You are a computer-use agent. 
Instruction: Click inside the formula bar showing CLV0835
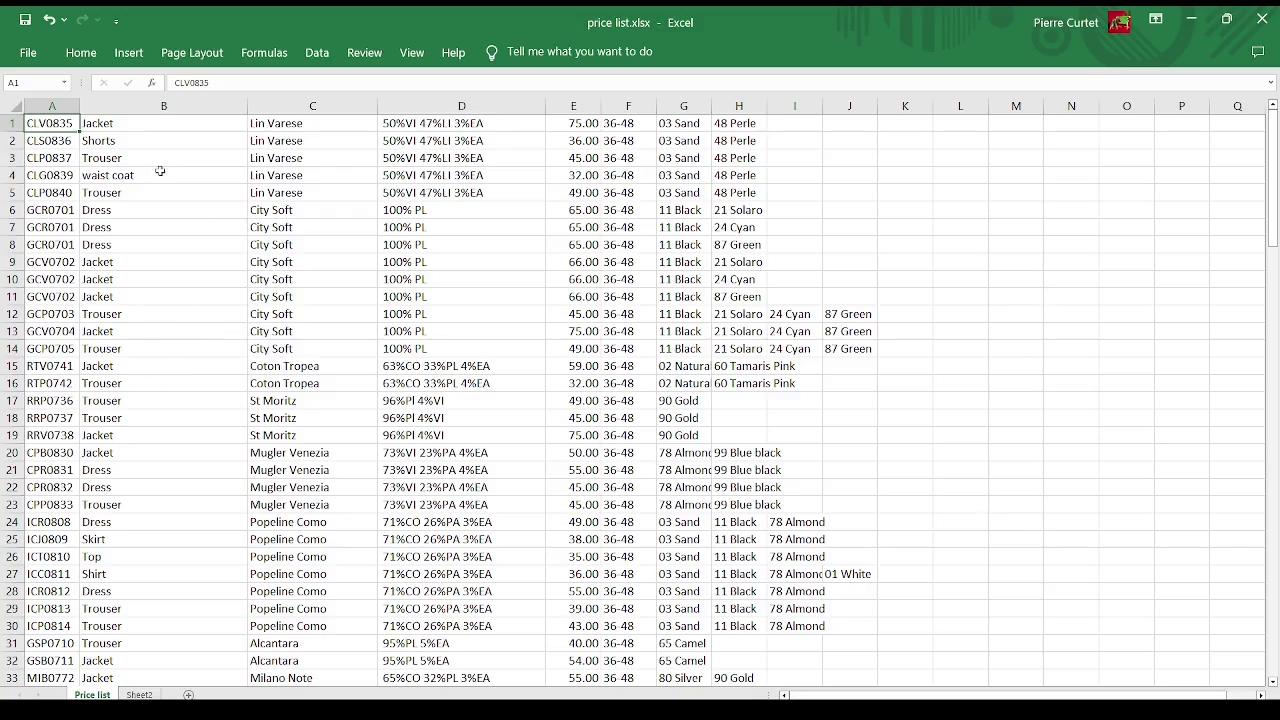[300, 83]
